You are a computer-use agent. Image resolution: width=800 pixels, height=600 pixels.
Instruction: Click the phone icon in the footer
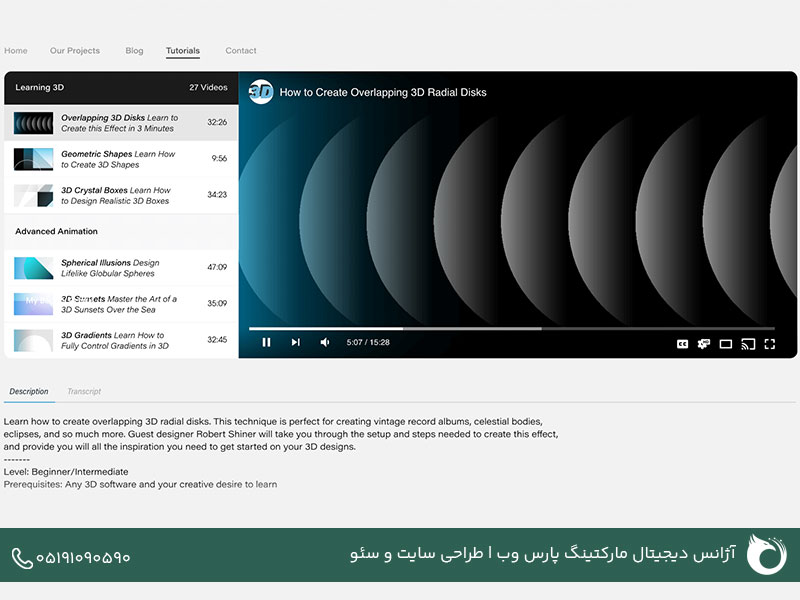pos(21,559)
